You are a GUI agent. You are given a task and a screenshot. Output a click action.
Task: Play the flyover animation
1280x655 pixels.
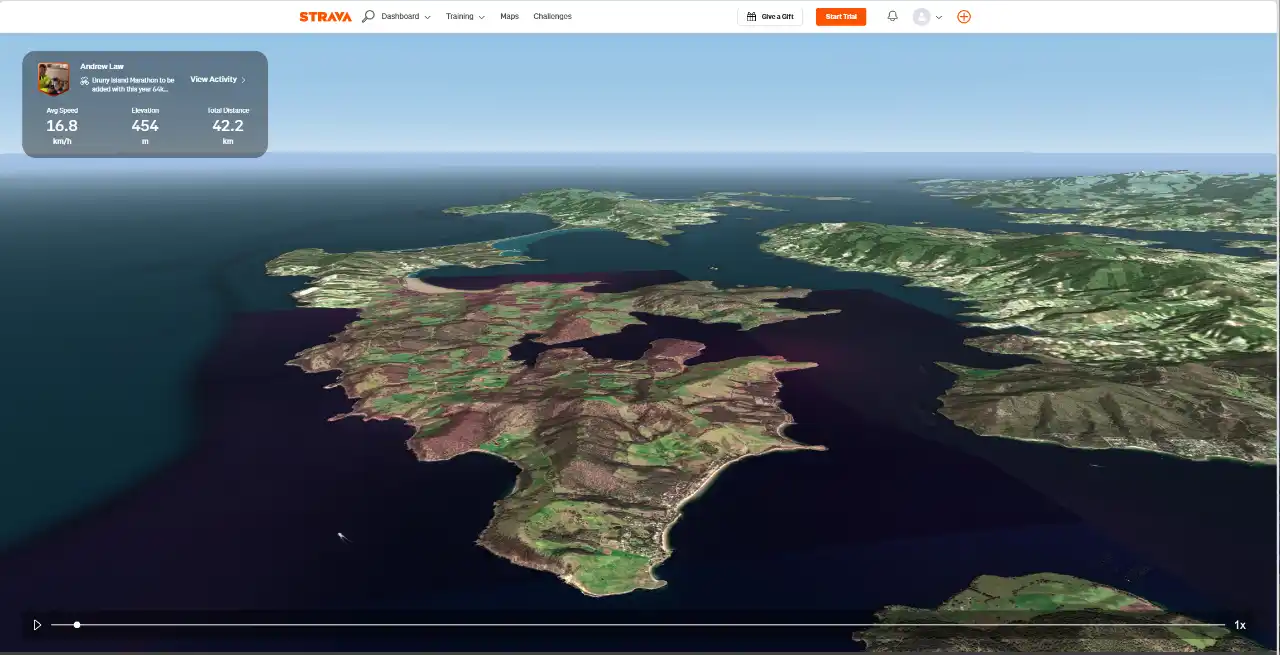37,625
